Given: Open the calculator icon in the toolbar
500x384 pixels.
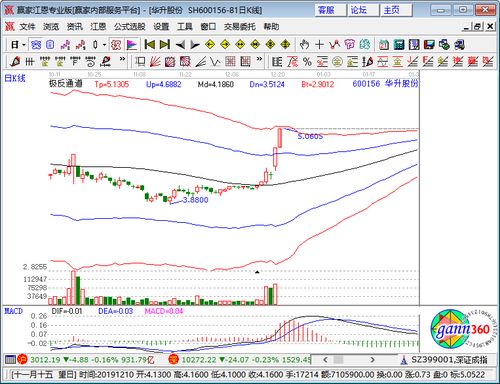Looking at the screenshot, I should (x=399, y=44).
